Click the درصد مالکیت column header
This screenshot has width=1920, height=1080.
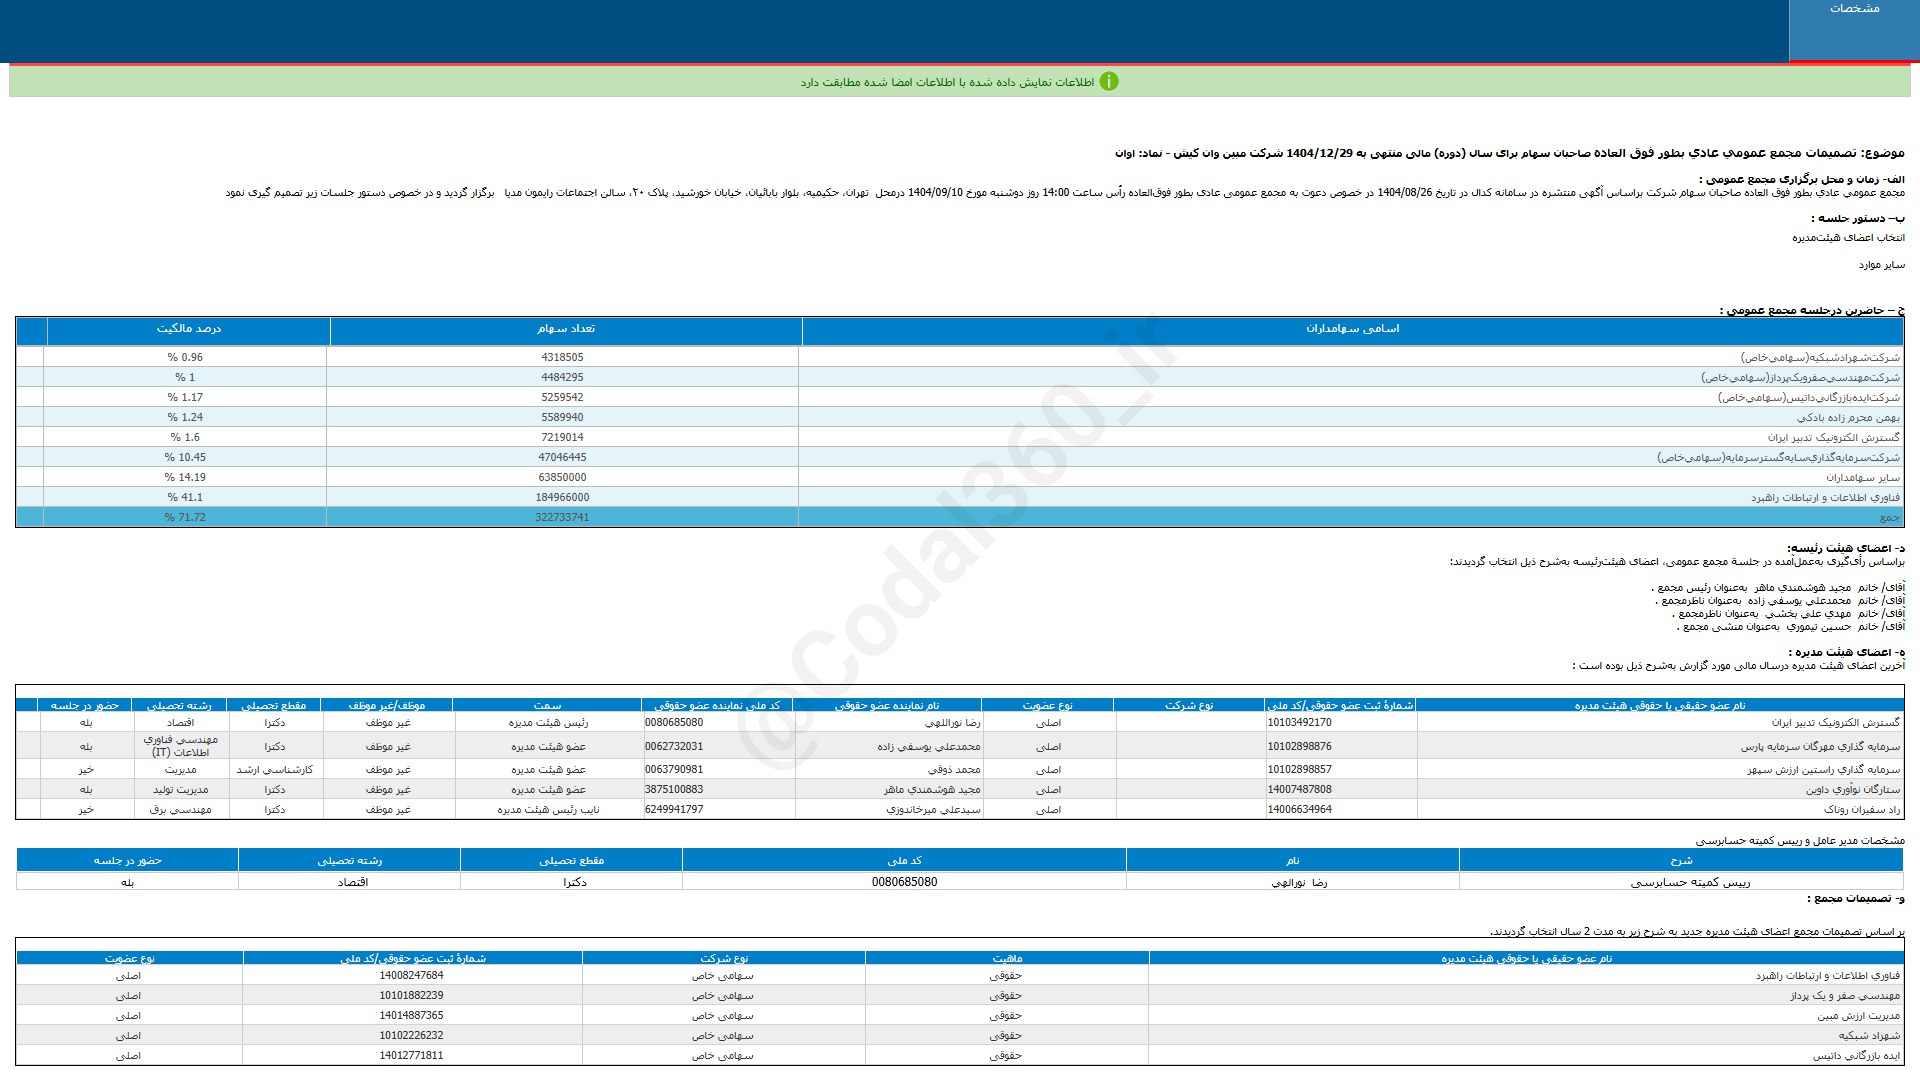coord(188,329)
